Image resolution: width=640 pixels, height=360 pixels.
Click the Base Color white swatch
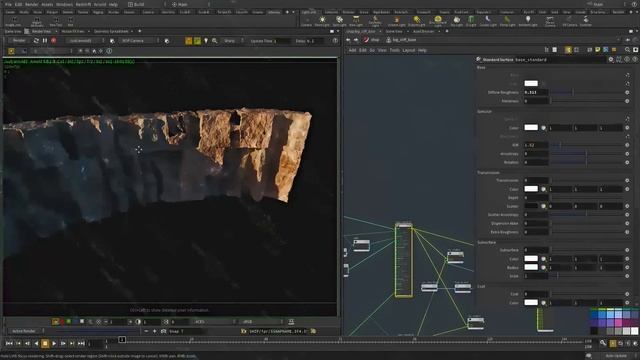[x=531, y=83]
